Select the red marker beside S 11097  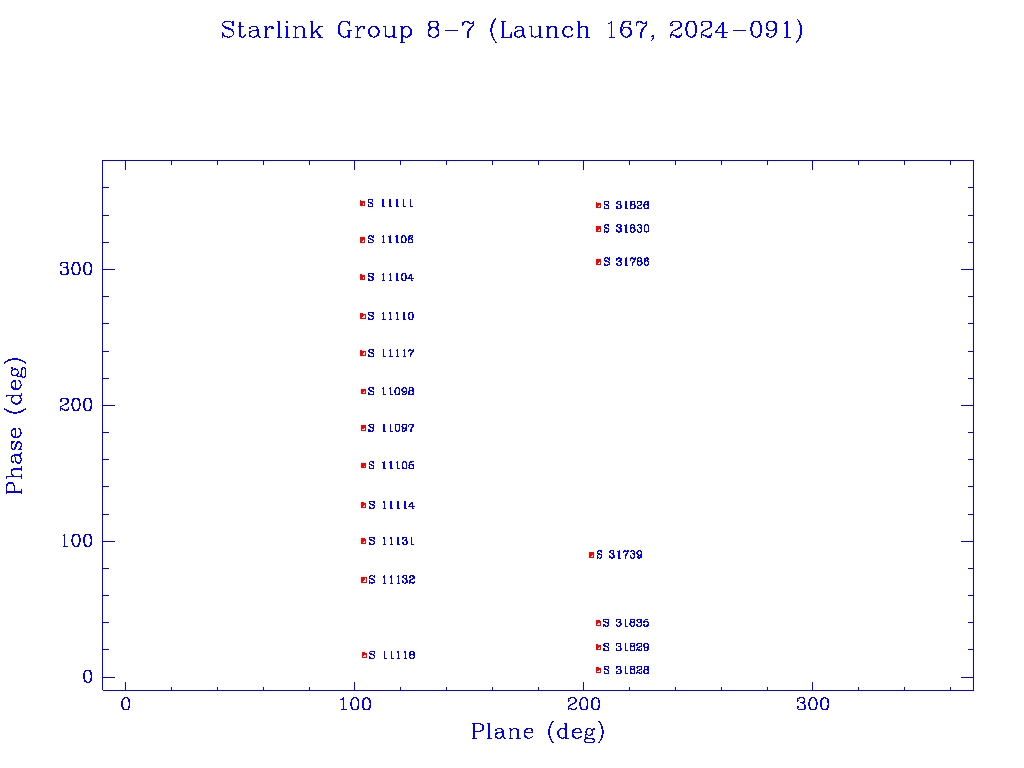(x=364, y=428)
